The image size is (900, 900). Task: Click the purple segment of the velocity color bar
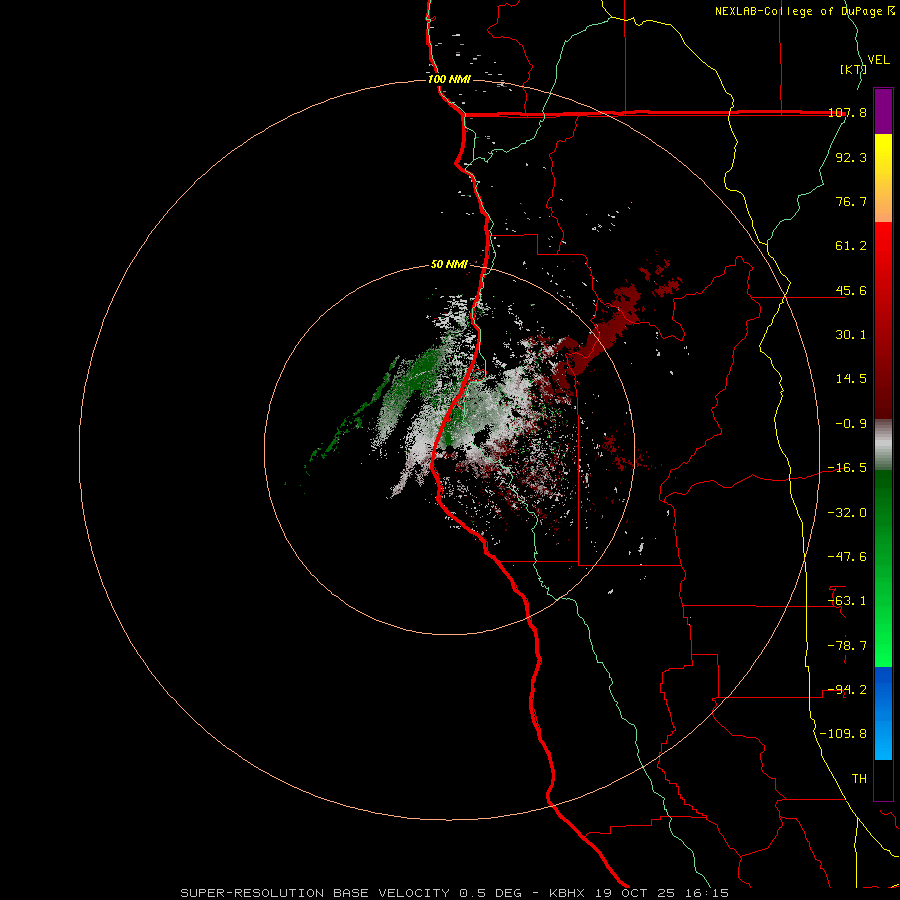tap(883, 111)
